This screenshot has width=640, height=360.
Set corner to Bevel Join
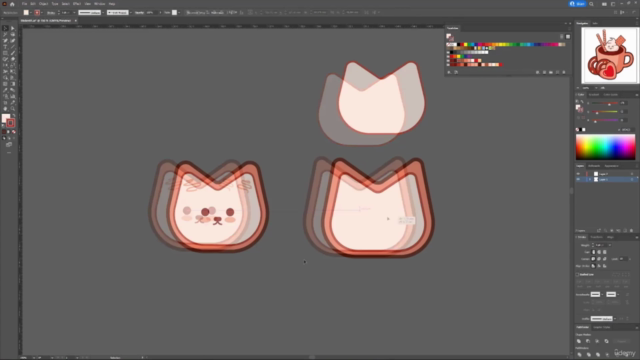pos(604,259)
